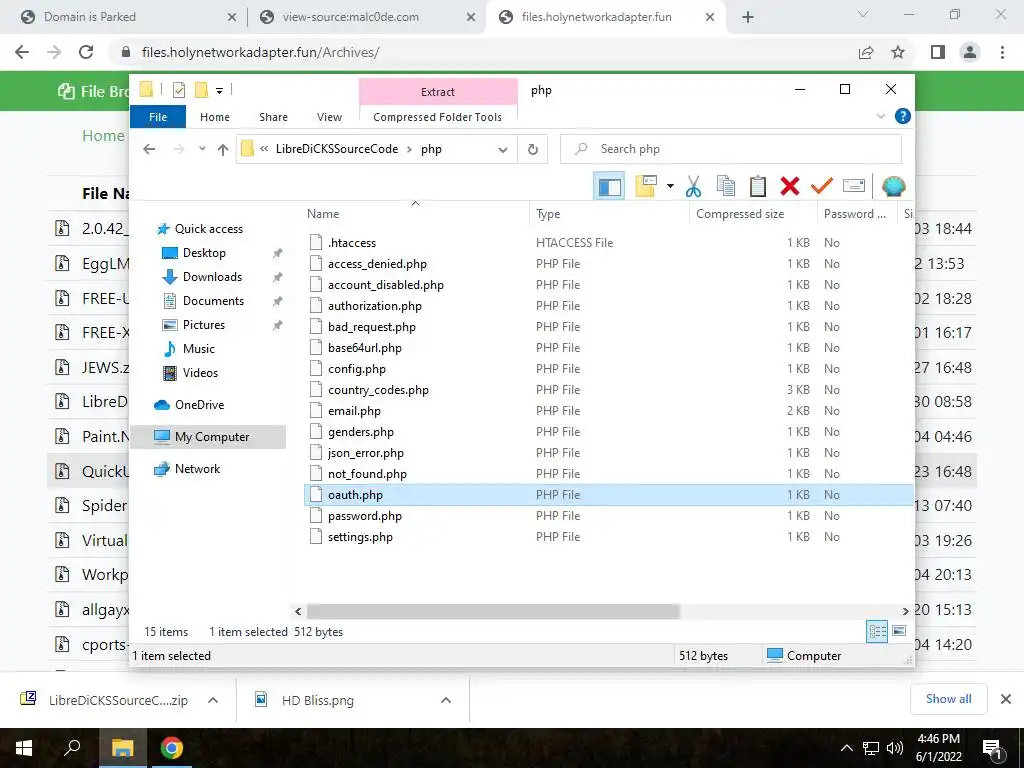
Task: Click Show all downloads button
Action: (948, 699)
